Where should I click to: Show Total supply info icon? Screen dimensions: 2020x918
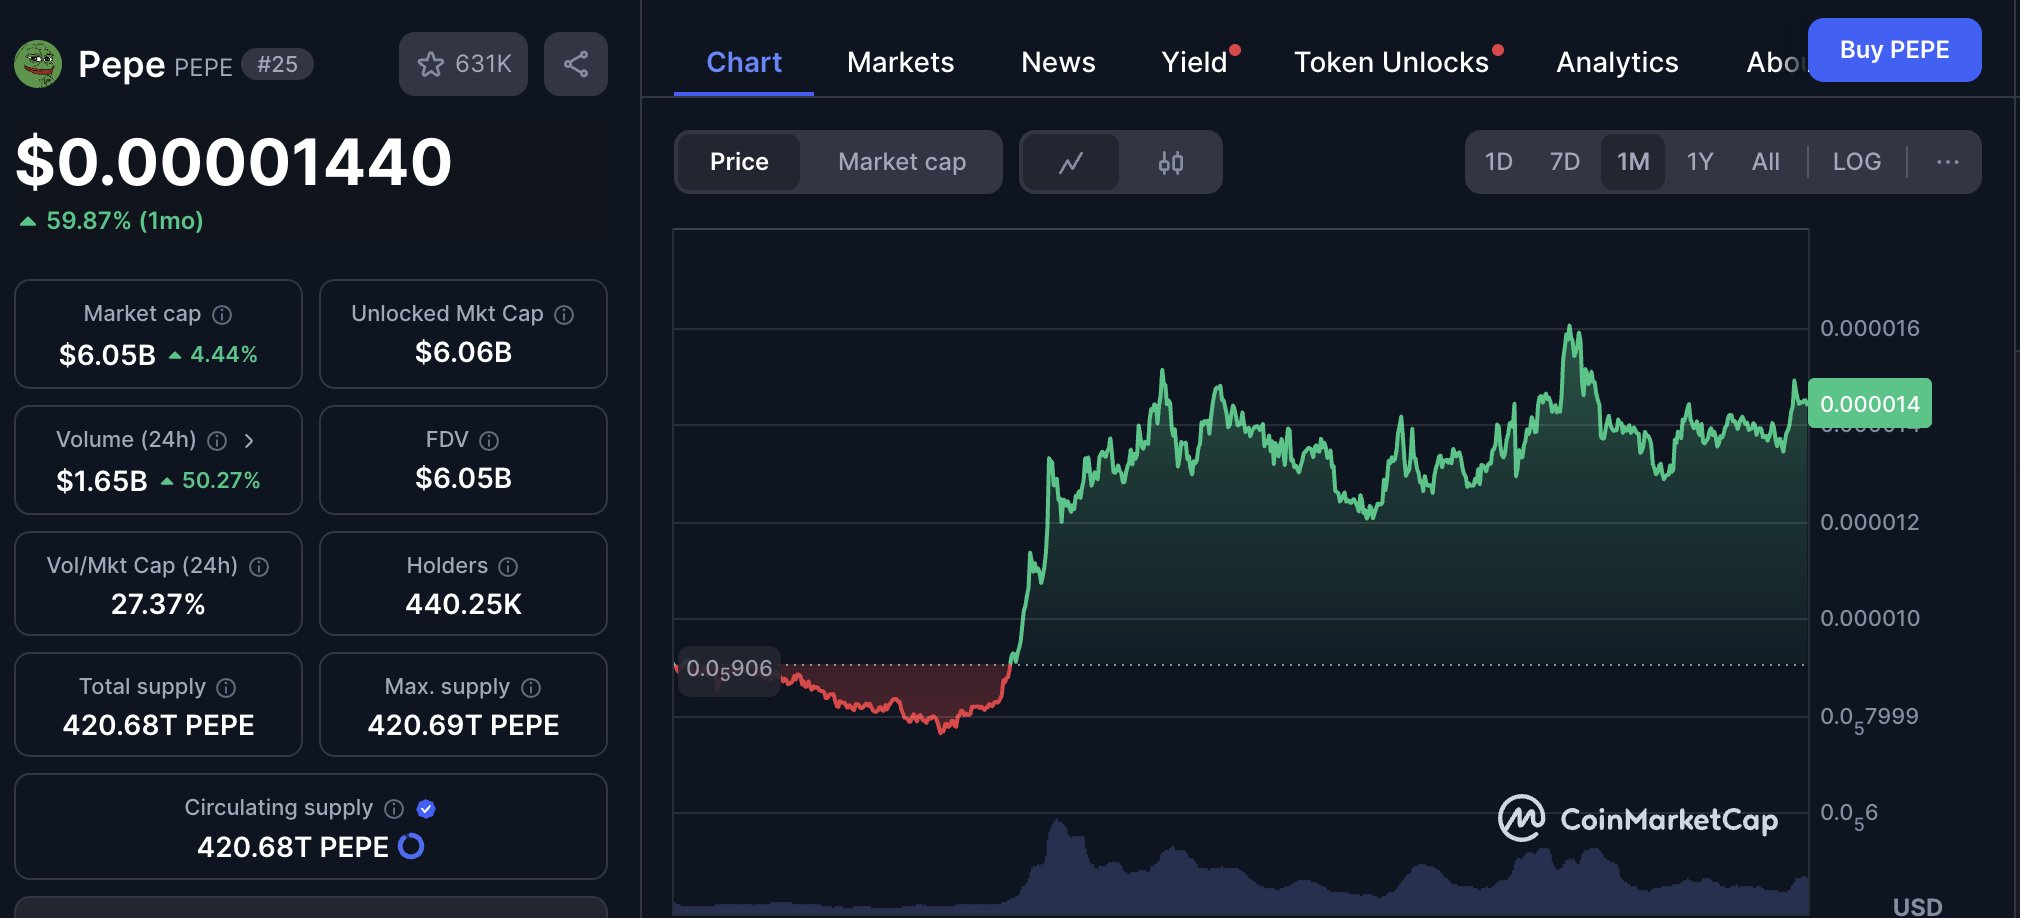(226, 688)
